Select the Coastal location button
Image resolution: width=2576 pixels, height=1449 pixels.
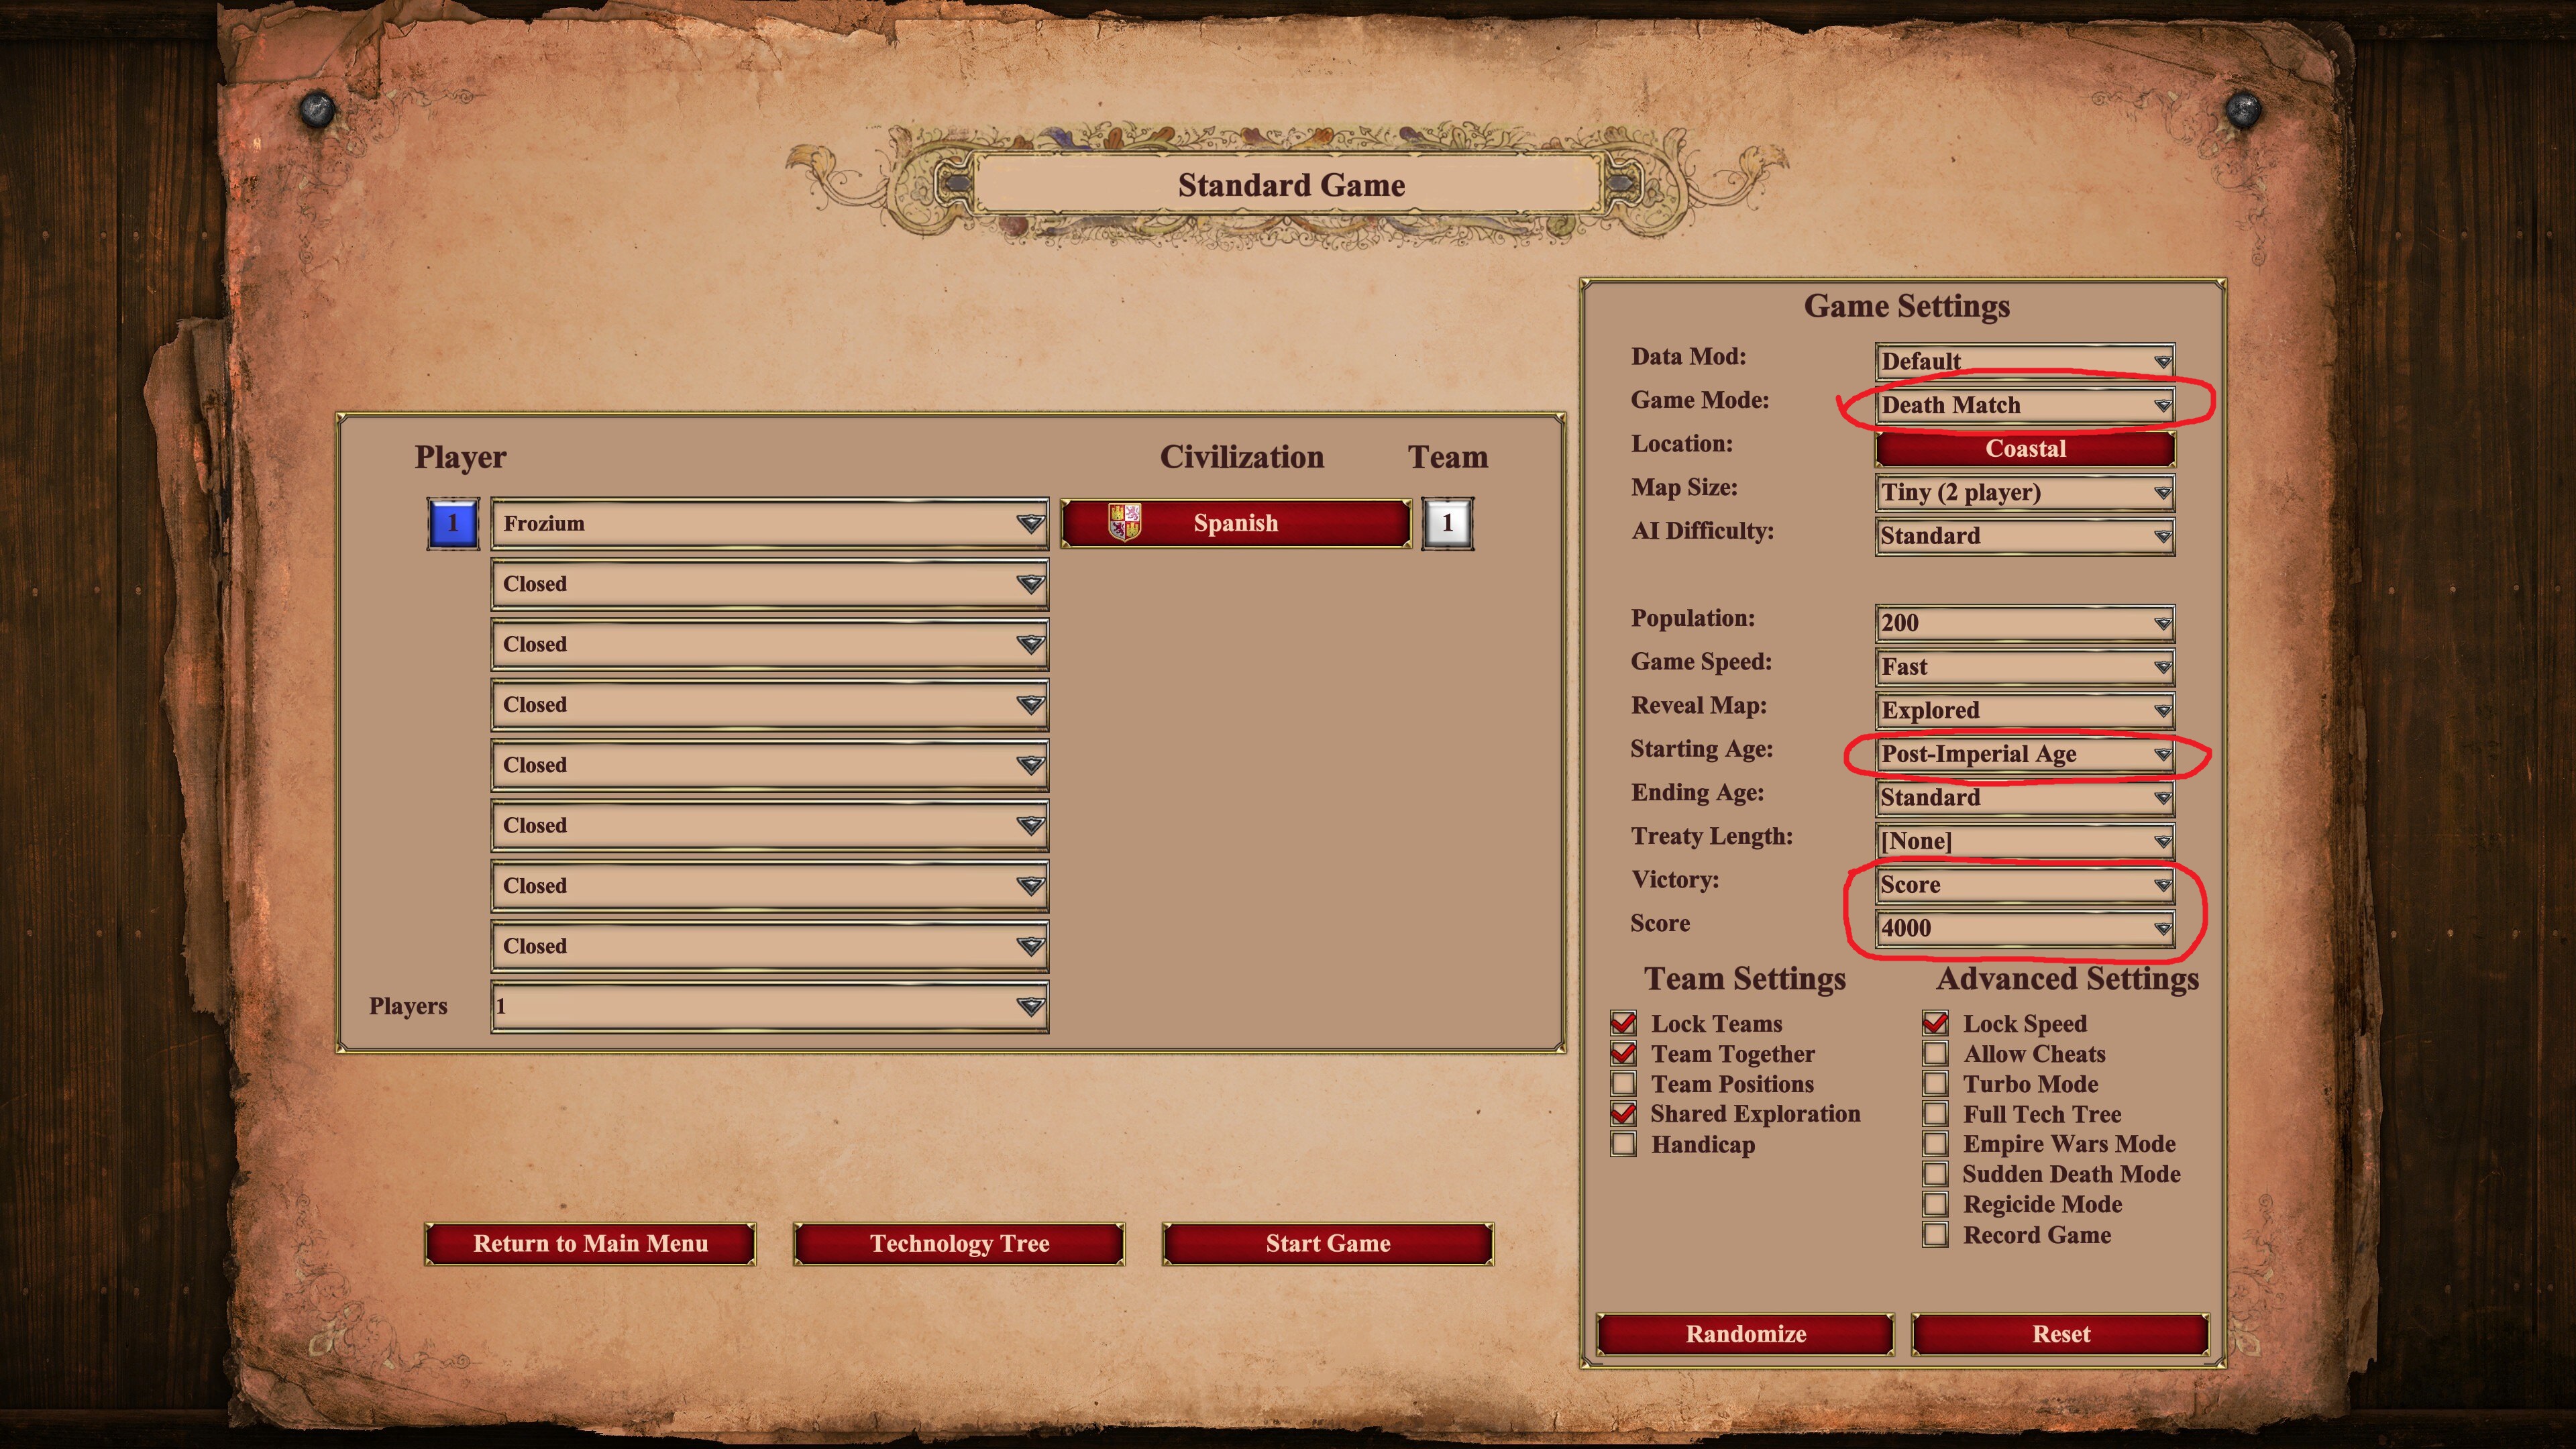point(2025,449)
